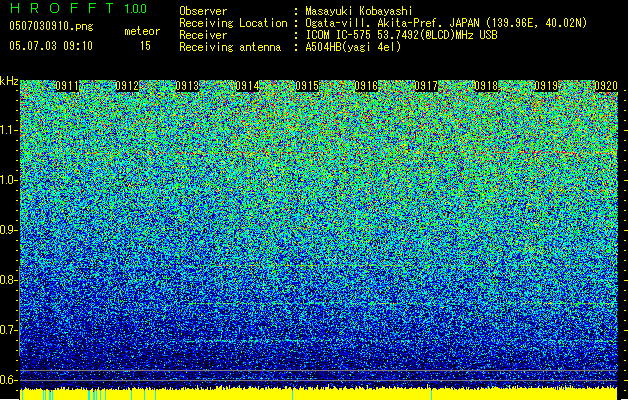This screenshot has height=400, width=629.
Task: Click the 0915 time marker
Action: pos(307,86)
